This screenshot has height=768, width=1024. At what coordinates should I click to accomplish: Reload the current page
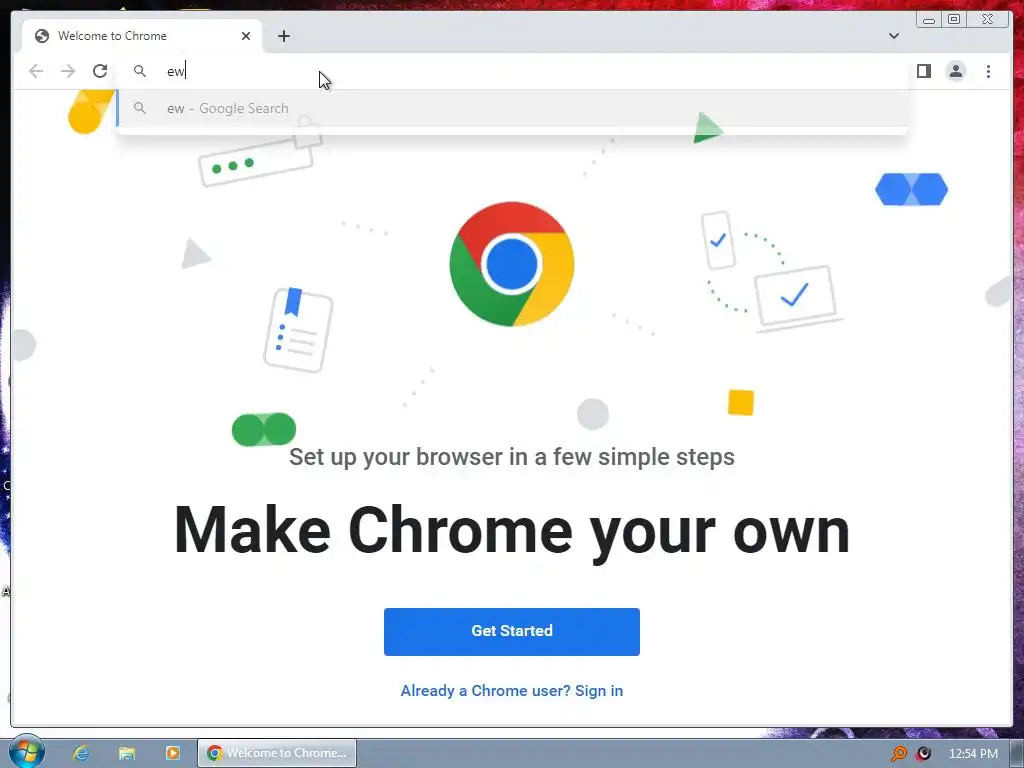coord(100,71)
